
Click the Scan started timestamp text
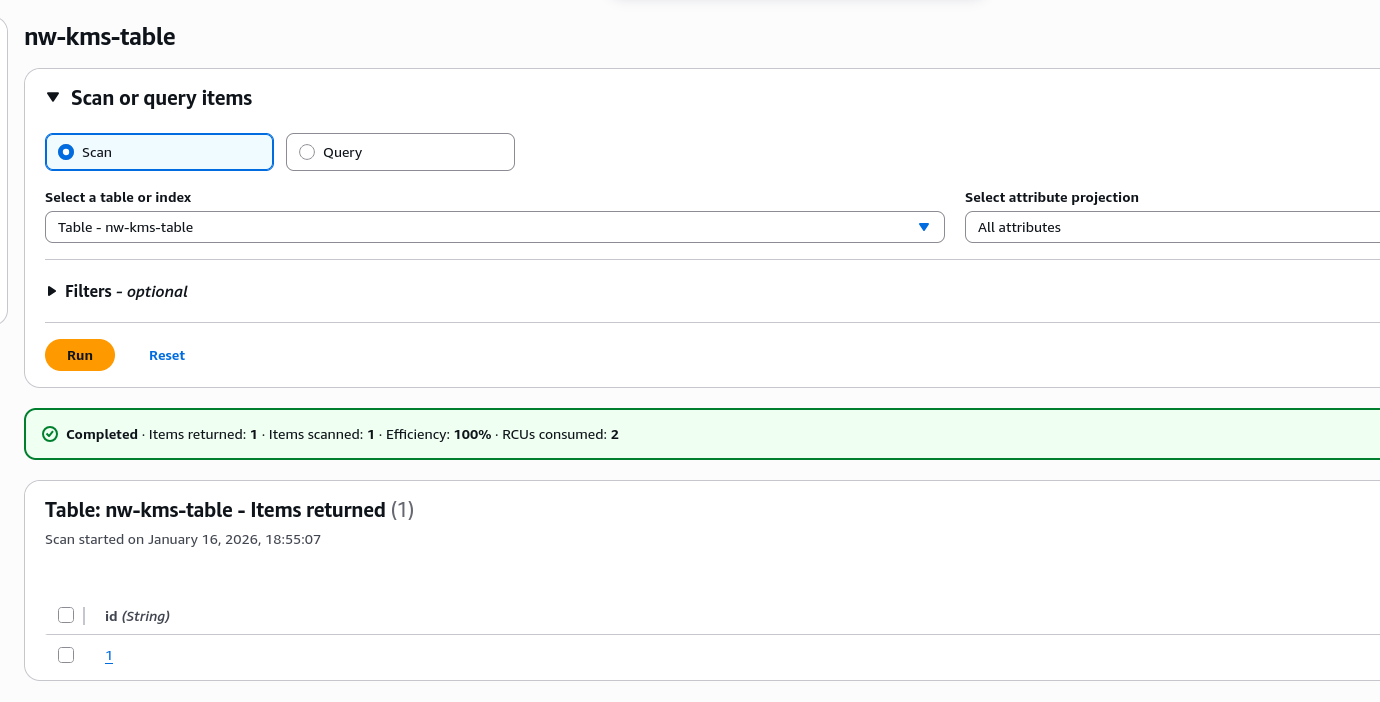pos(183,539)
